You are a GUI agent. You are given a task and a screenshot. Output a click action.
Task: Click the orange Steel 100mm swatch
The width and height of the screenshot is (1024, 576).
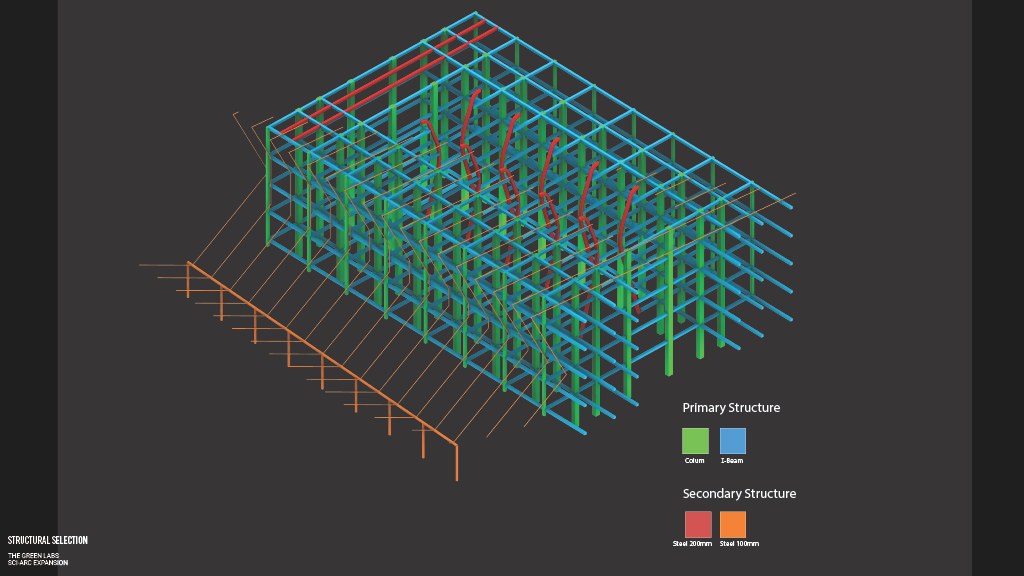tap(733, 524)
